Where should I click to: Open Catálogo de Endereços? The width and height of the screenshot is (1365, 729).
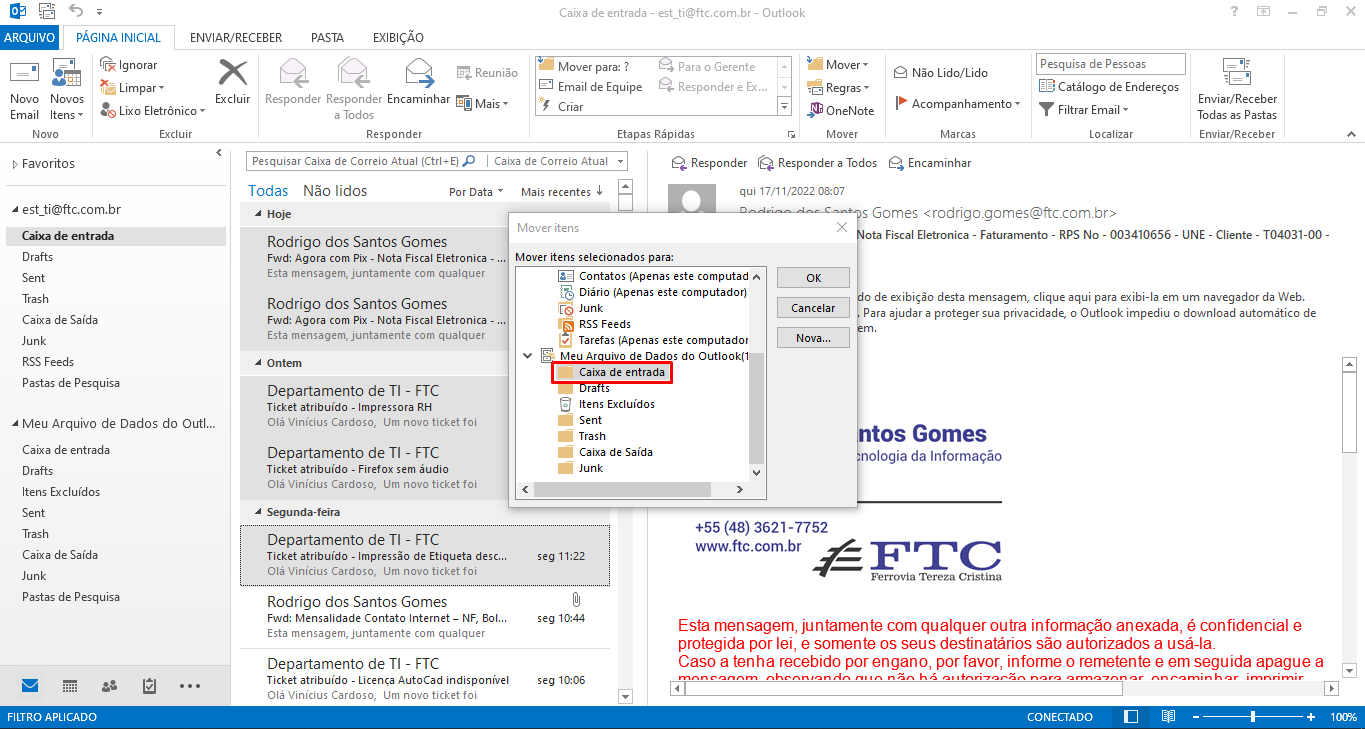1109,87
